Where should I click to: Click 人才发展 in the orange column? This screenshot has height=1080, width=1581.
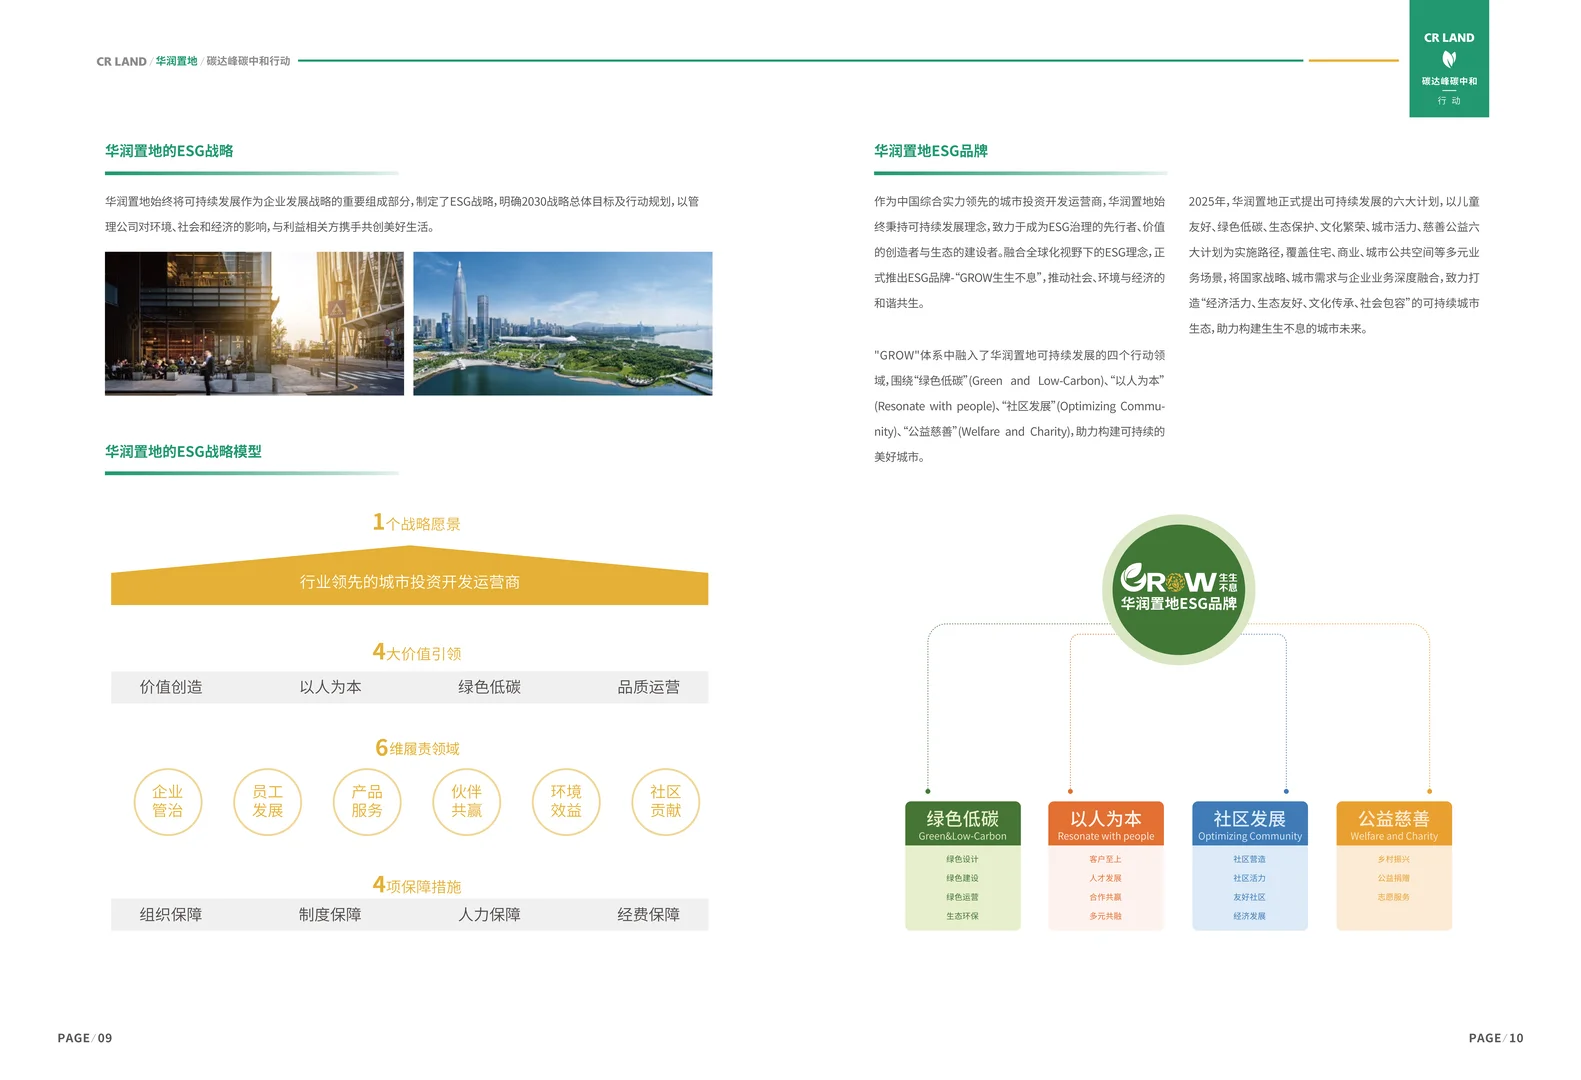click(x=1105, y=878)
